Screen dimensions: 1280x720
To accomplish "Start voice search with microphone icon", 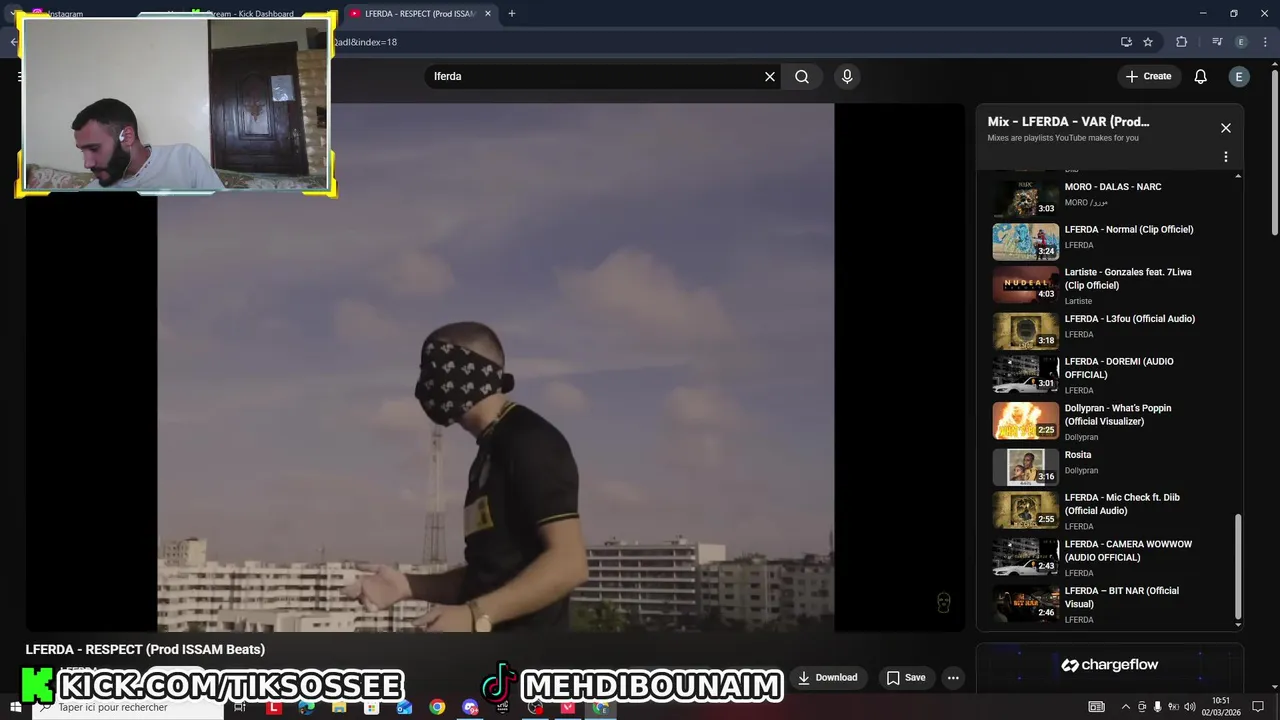I will [847, 76].
